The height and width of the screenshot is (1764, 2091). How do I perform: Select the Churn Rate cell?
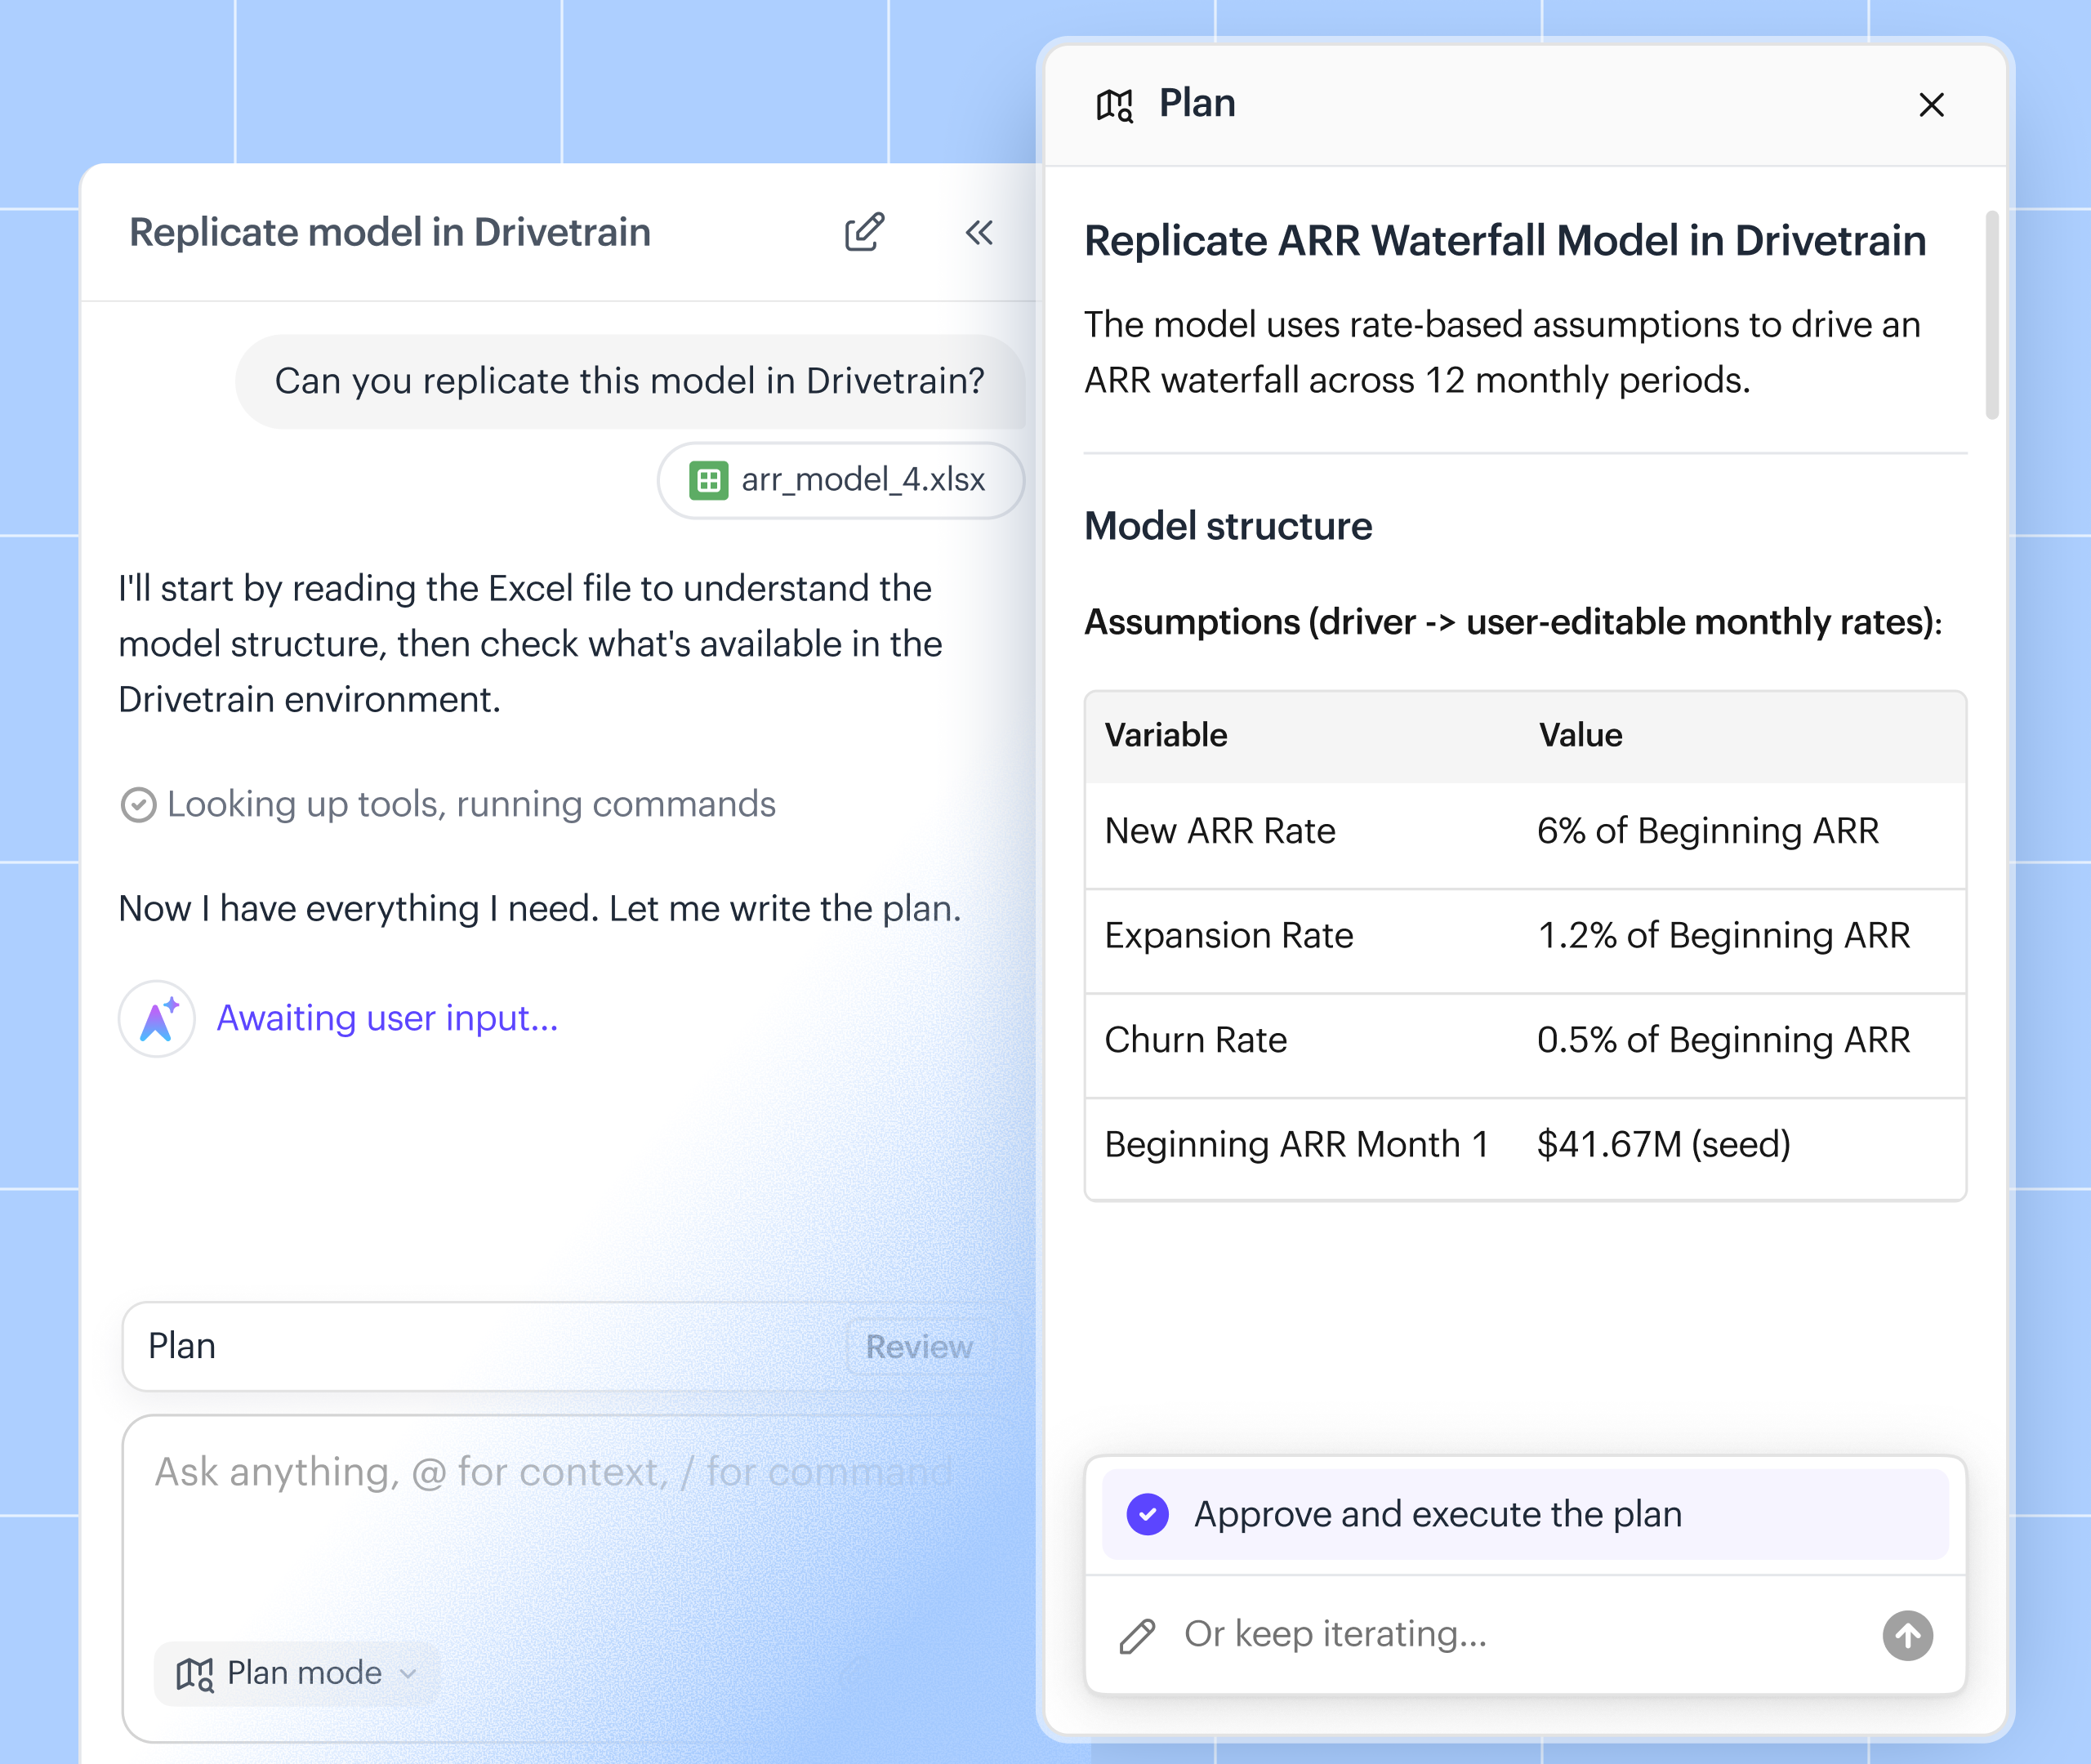[1196, 1040]
